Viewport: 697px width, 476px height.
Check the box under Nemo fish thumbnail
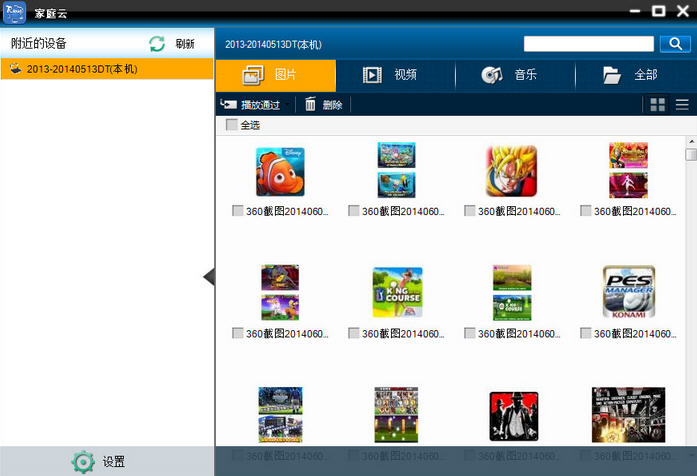(x=238, y=211)
